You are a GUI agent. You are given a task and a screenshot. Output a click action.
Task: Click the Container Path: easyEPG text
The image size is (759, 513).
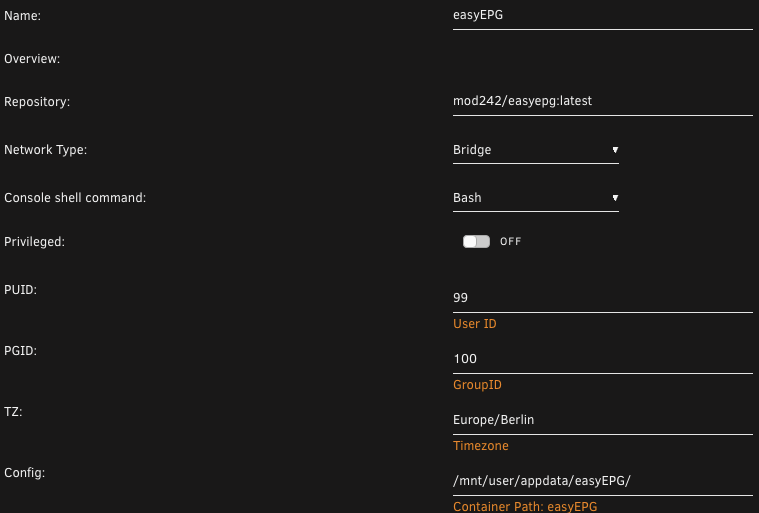(525, 507)
